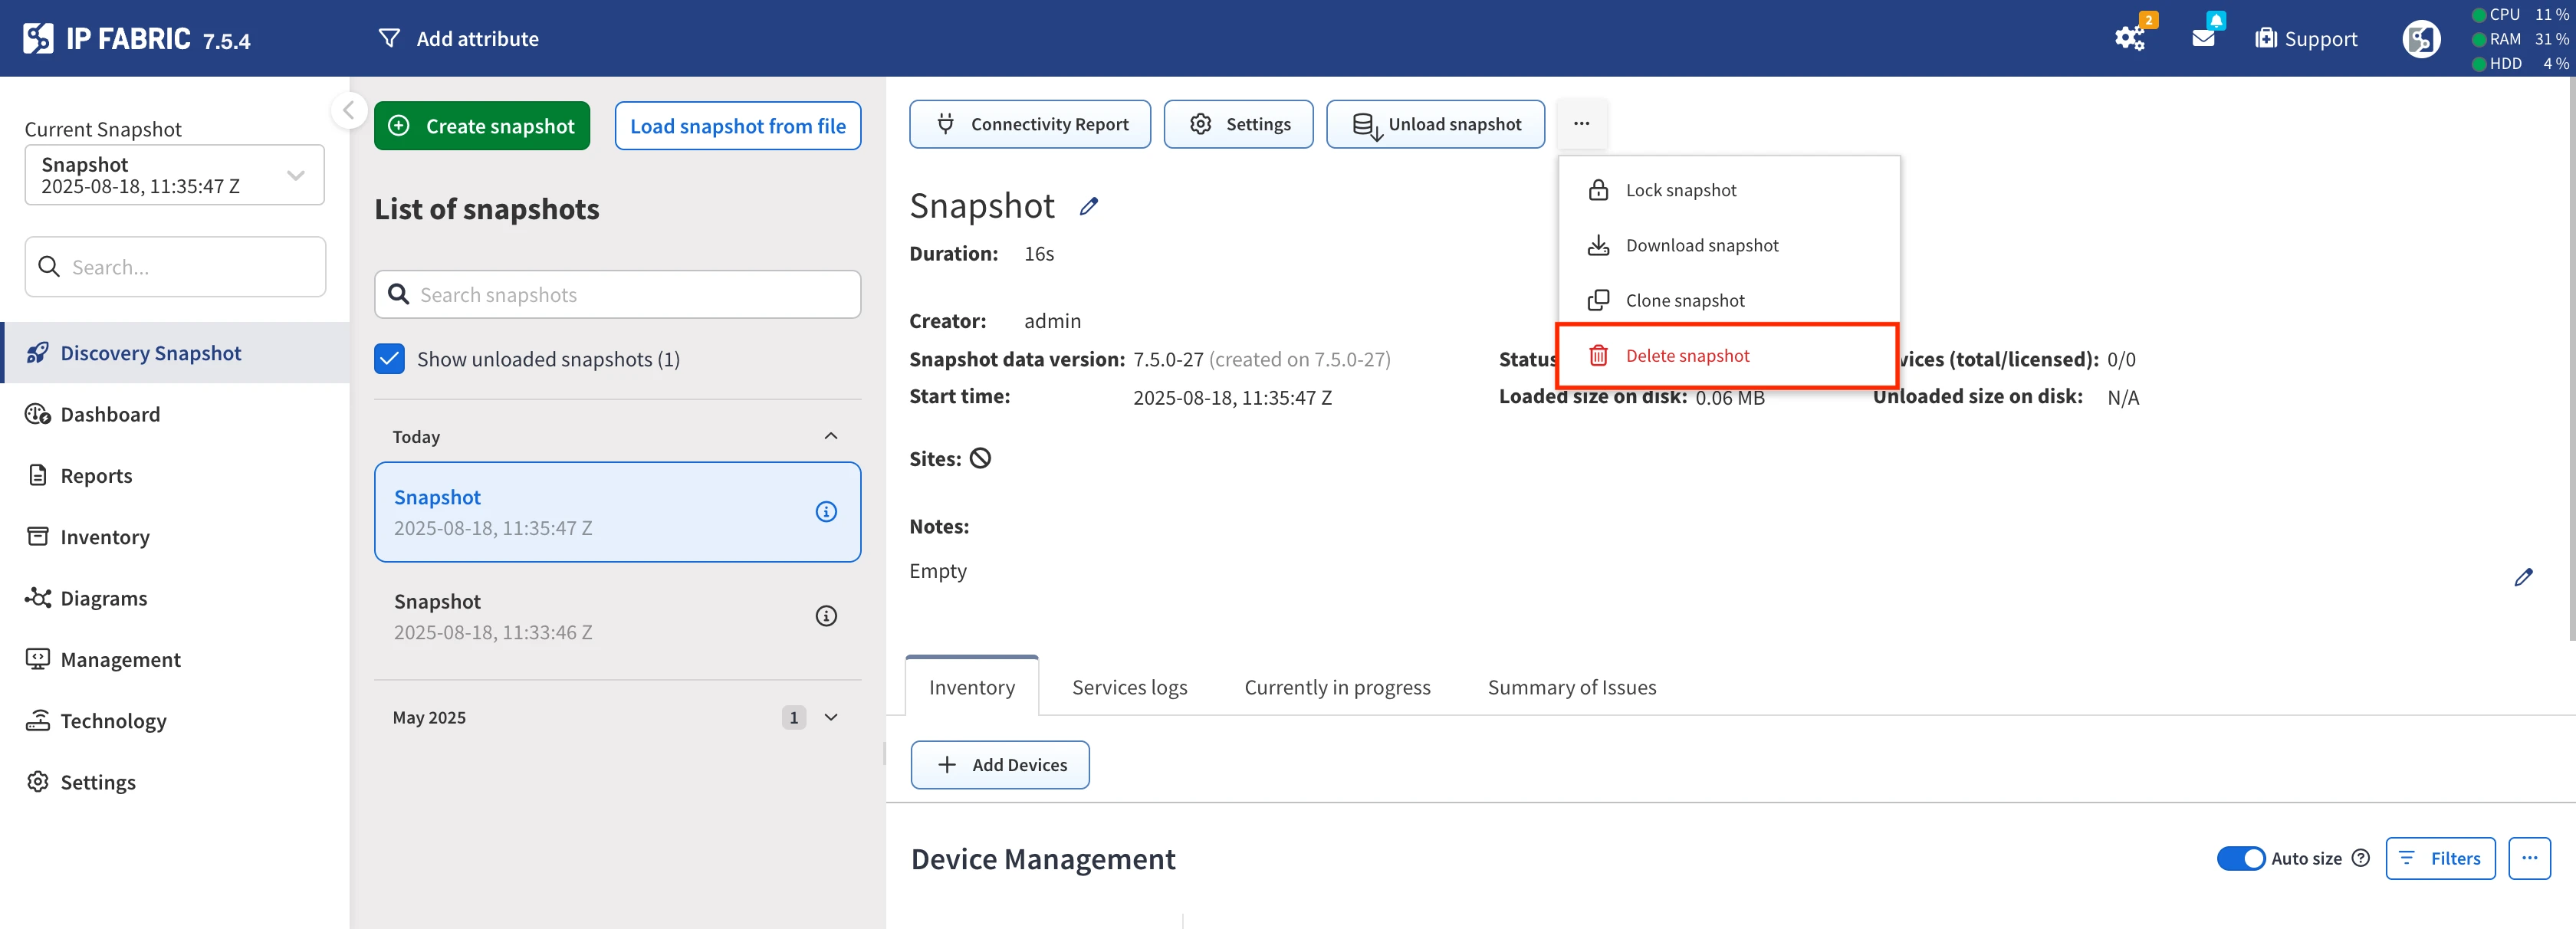Collapse the sidebar with the arrow icon
Screen dimensions: 2576x929
[348, 110]
